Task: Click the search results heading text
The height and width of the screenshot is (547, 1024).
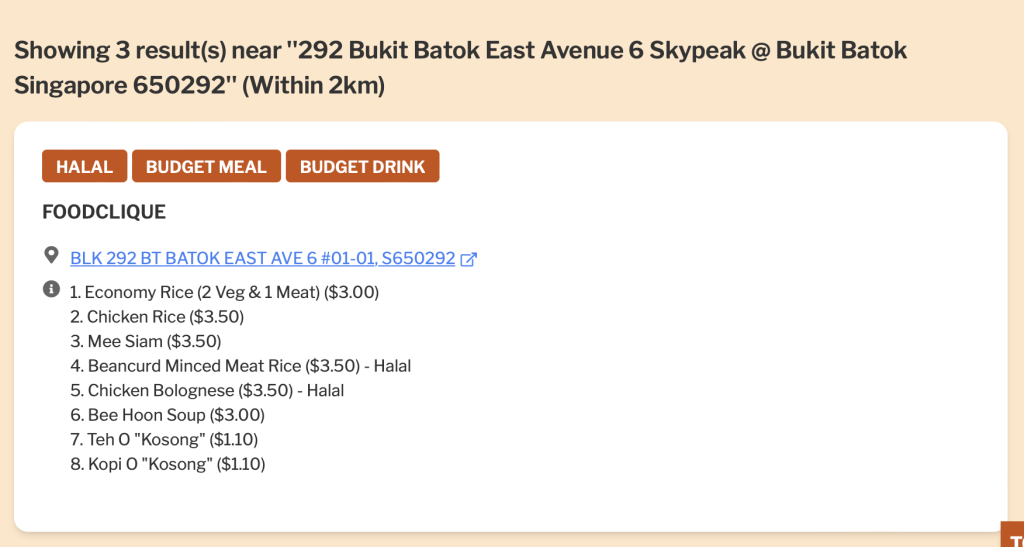Action: tap(460, 51)
